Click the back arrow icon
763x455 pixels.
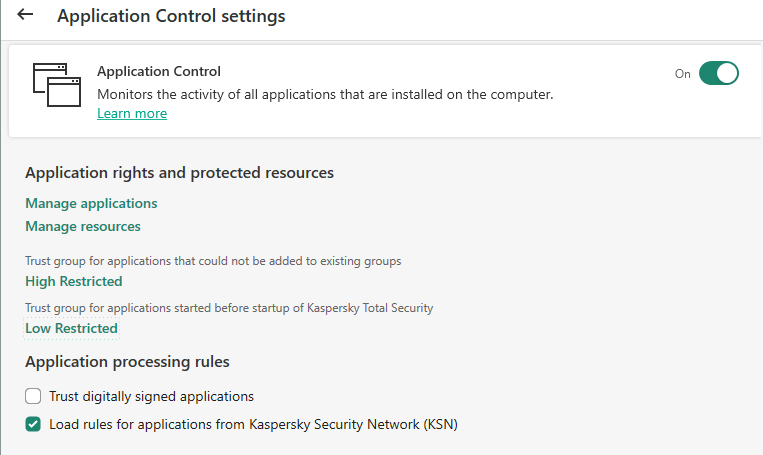tap(25, 15)
